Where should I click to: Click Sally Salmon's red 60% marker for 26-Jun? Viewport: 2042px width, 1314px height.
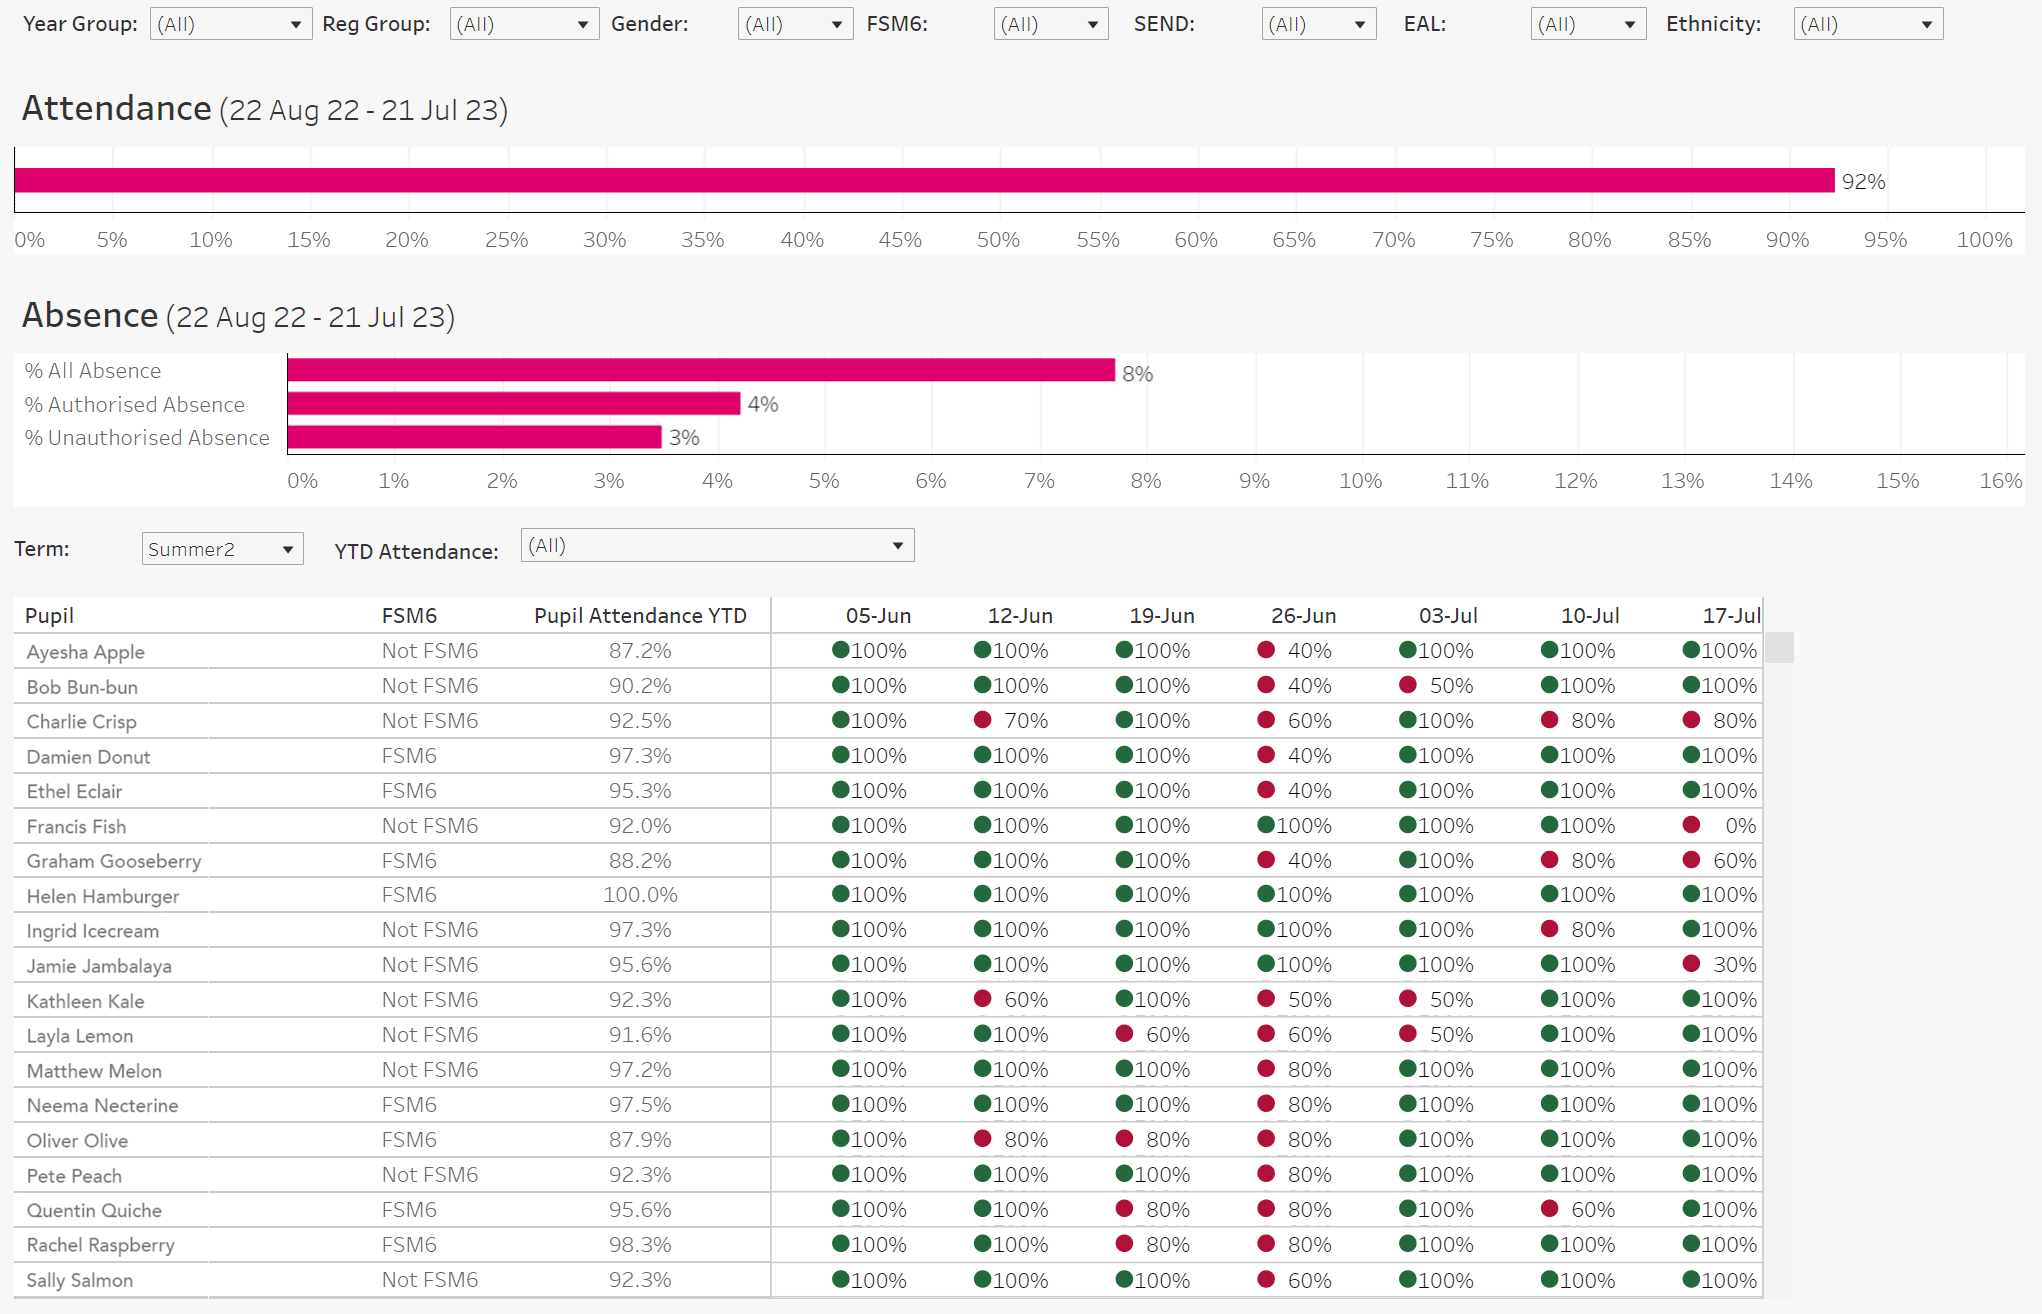pyautogui.click(x=1266, y=1279)
